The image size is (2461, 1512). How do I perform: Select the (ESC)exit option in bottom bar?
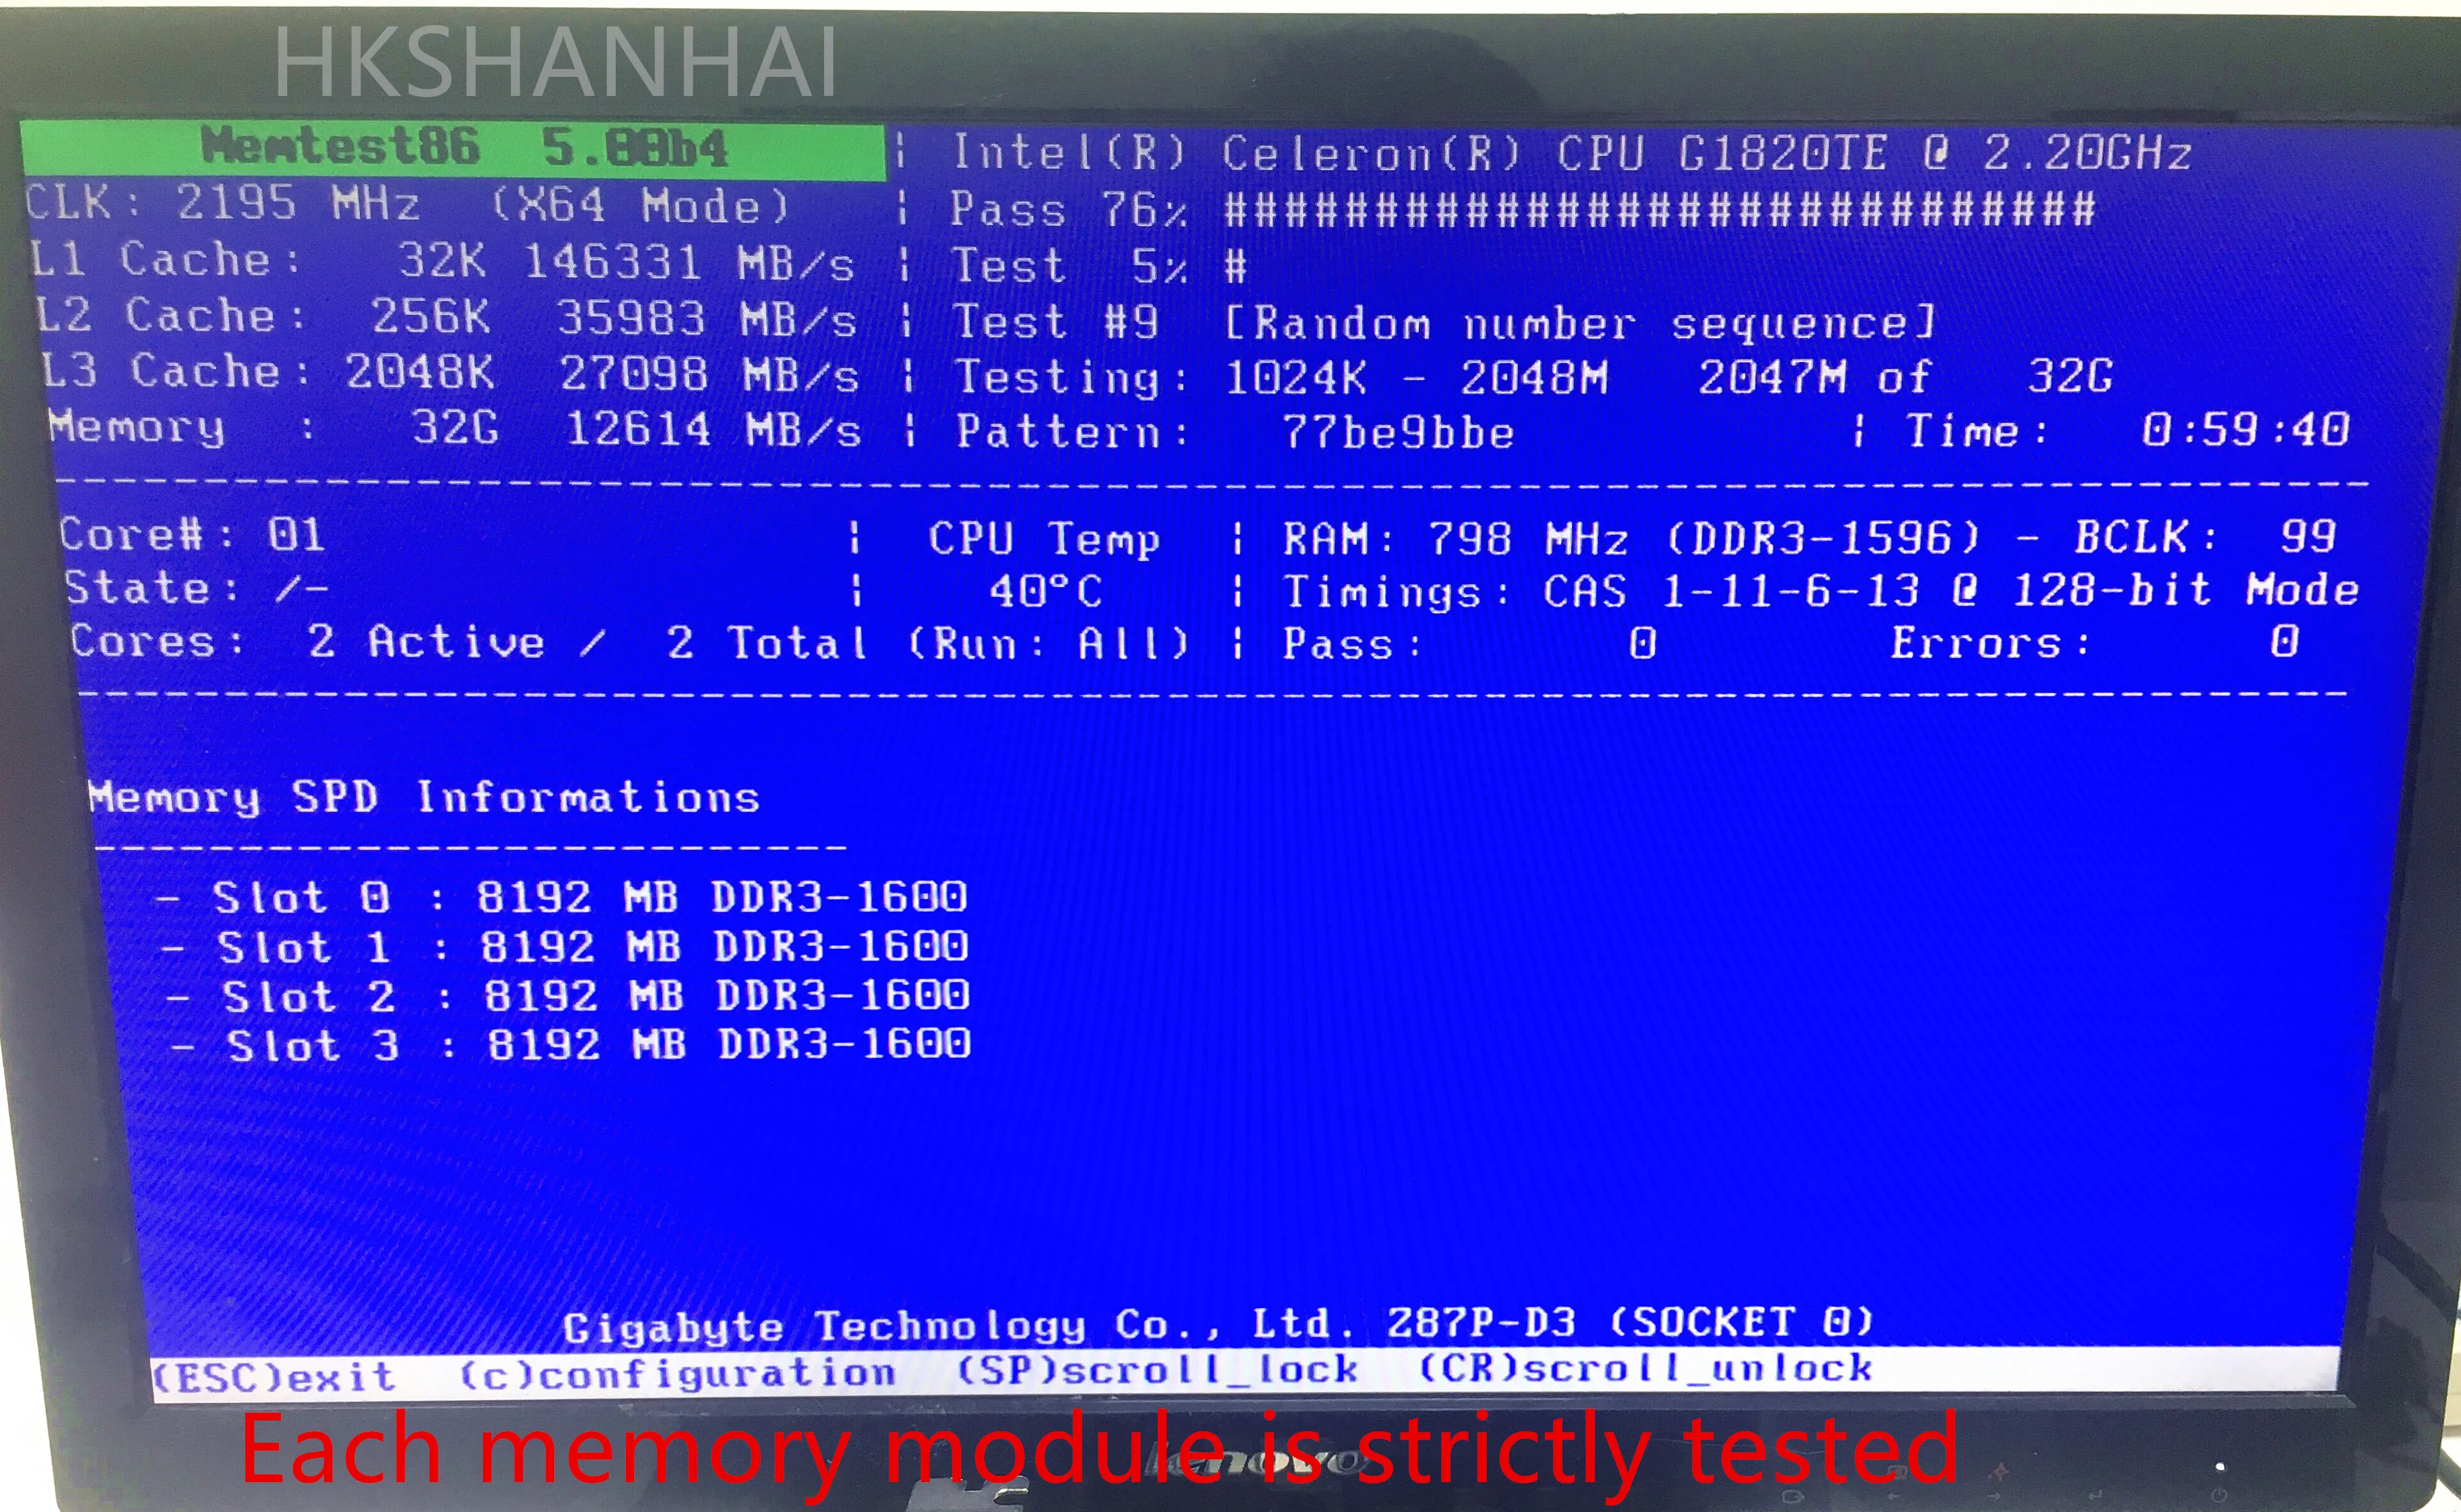coord(275,1376)
